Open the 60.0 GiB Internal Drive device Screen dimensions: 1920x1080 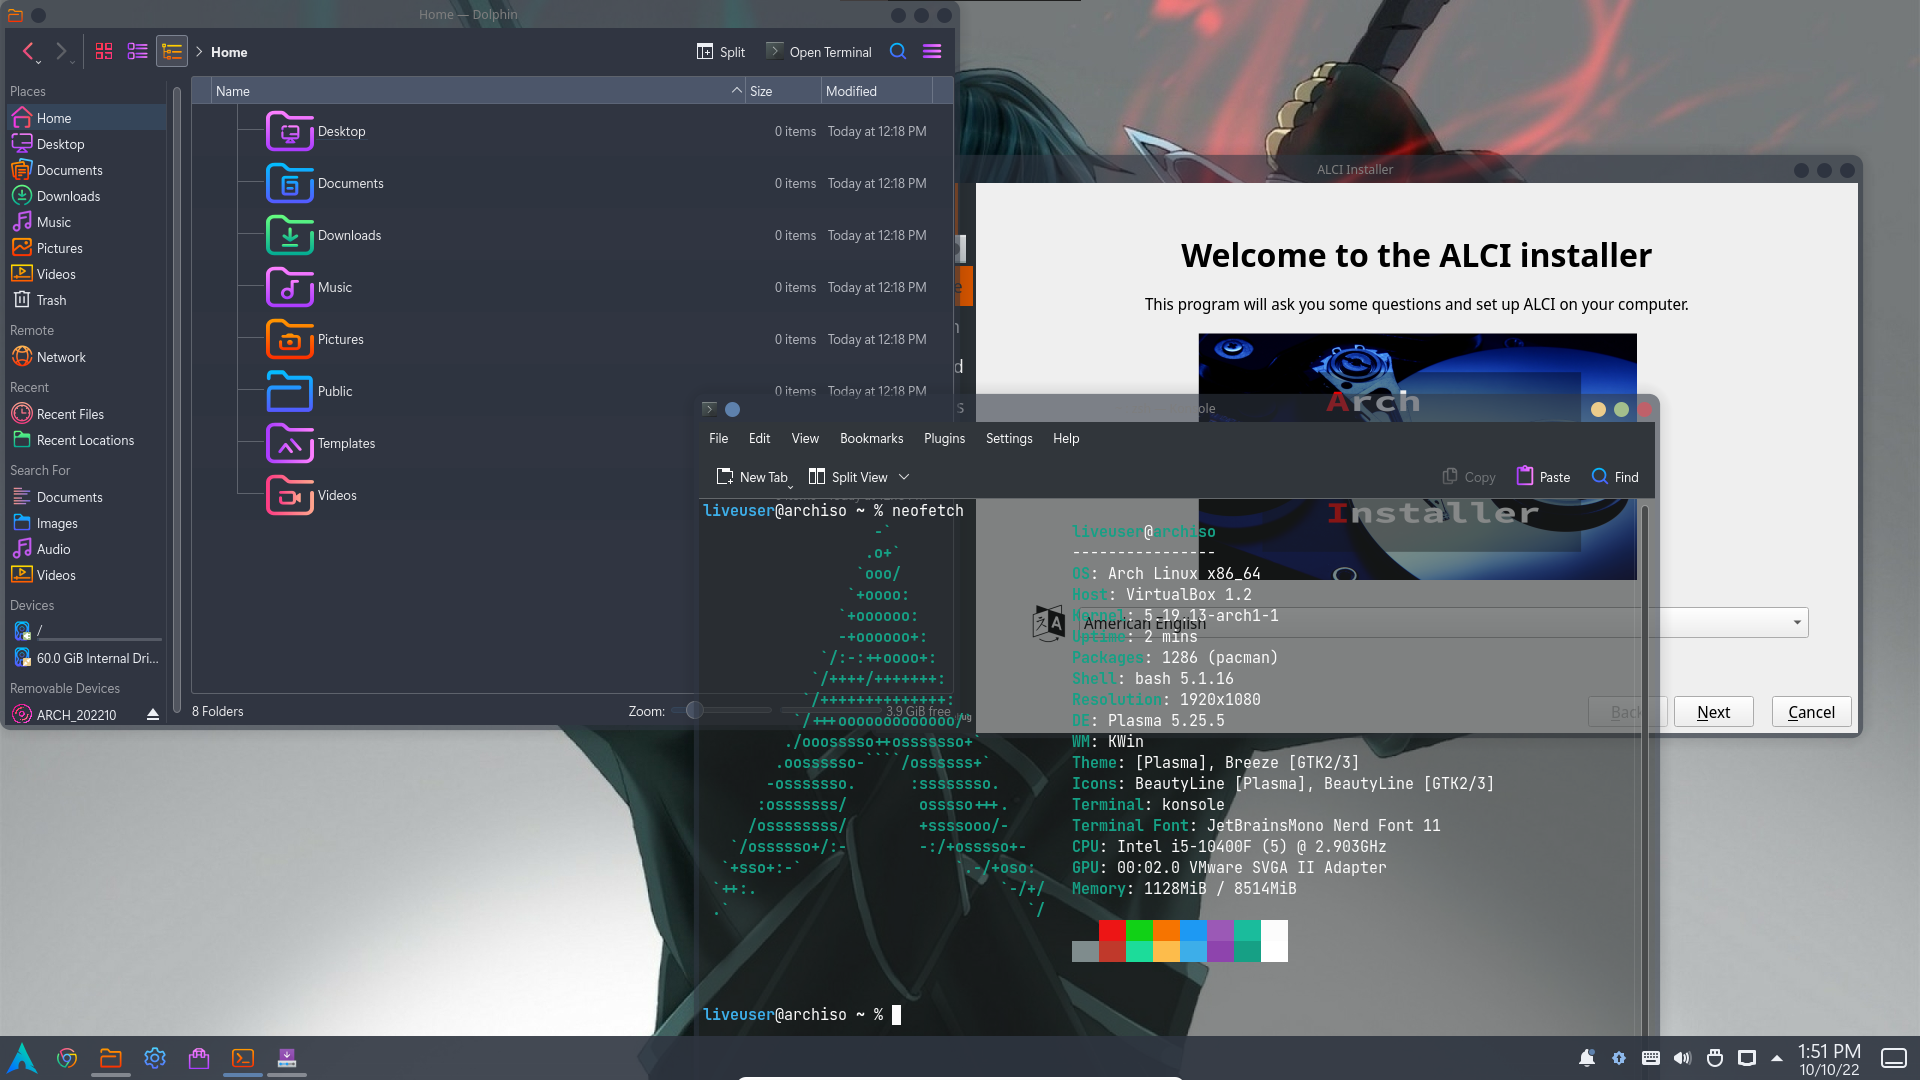click(x=87, y=658)
